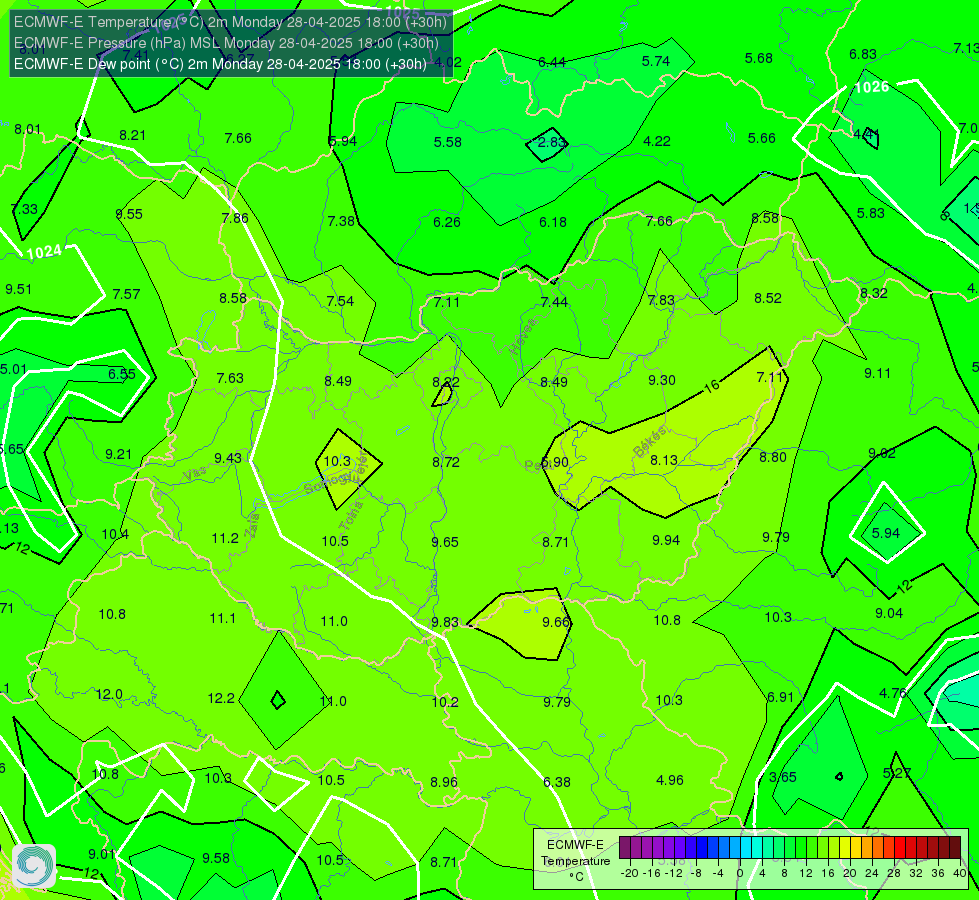Click the 1026 pressure isobar label
The width and height of the screenshot is (979, 900).
[872, 87]
